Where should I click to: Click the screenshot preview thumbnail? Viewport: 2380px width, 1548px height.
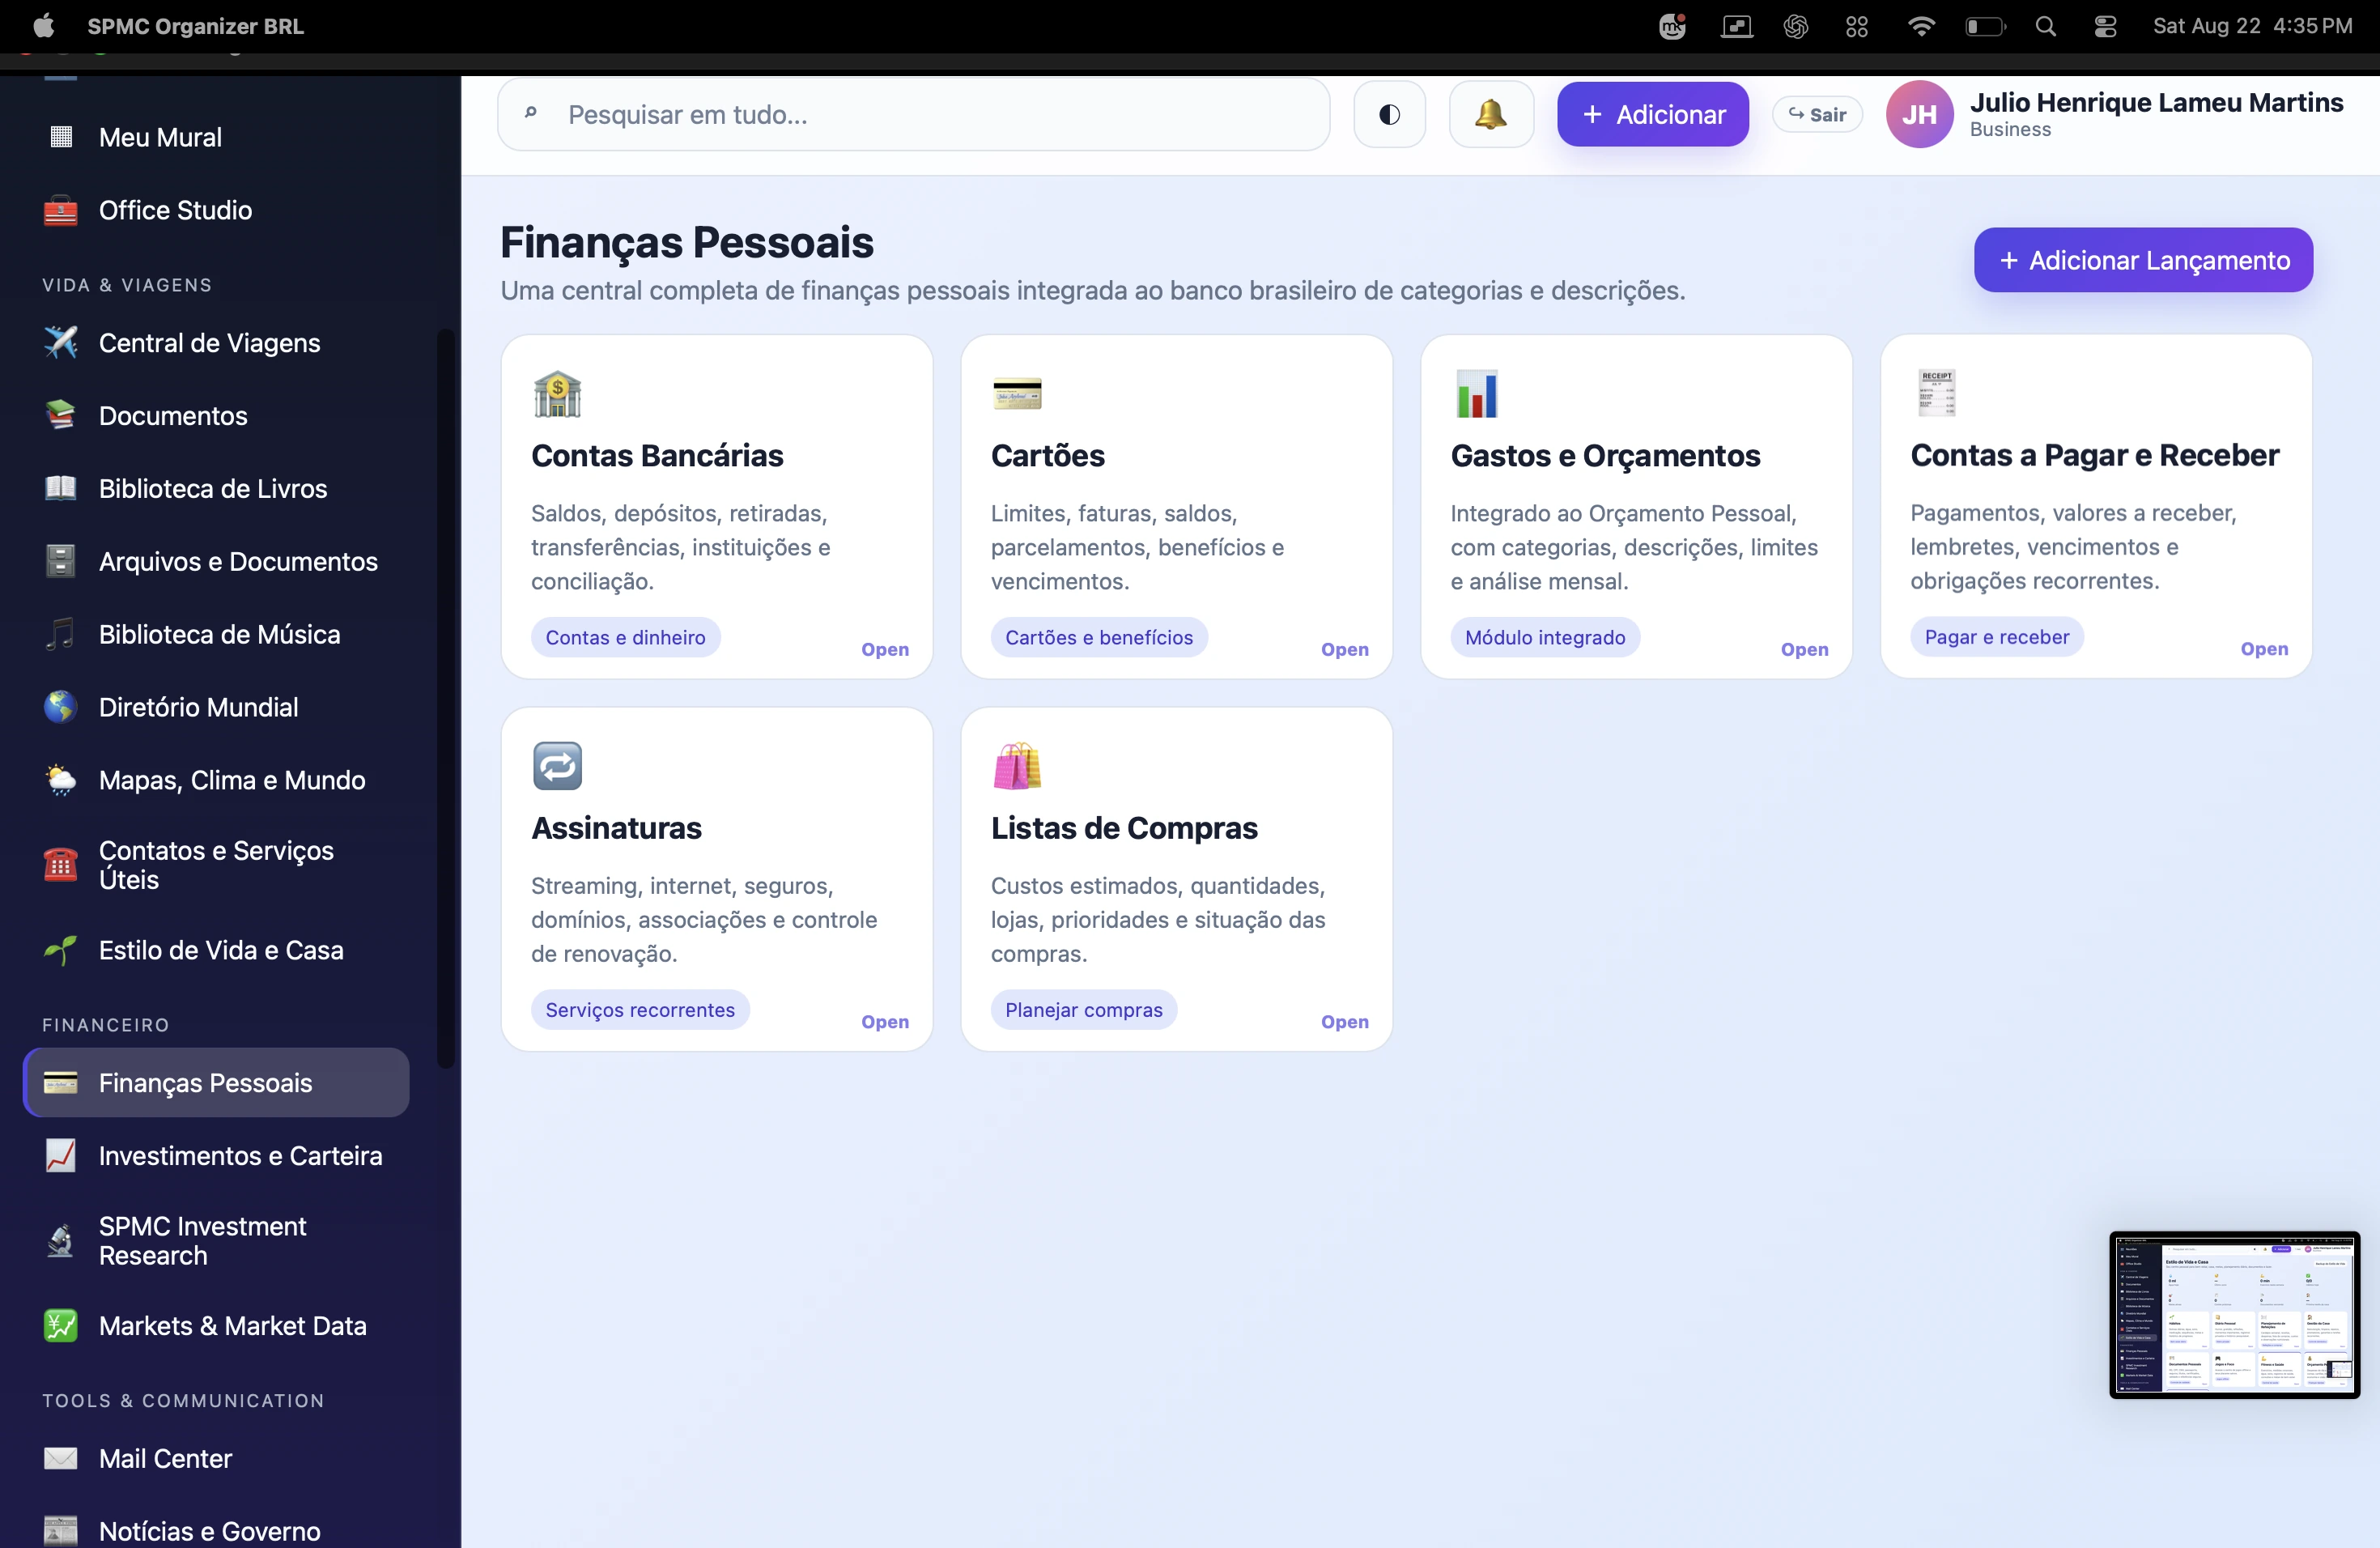[2236, 1315]
